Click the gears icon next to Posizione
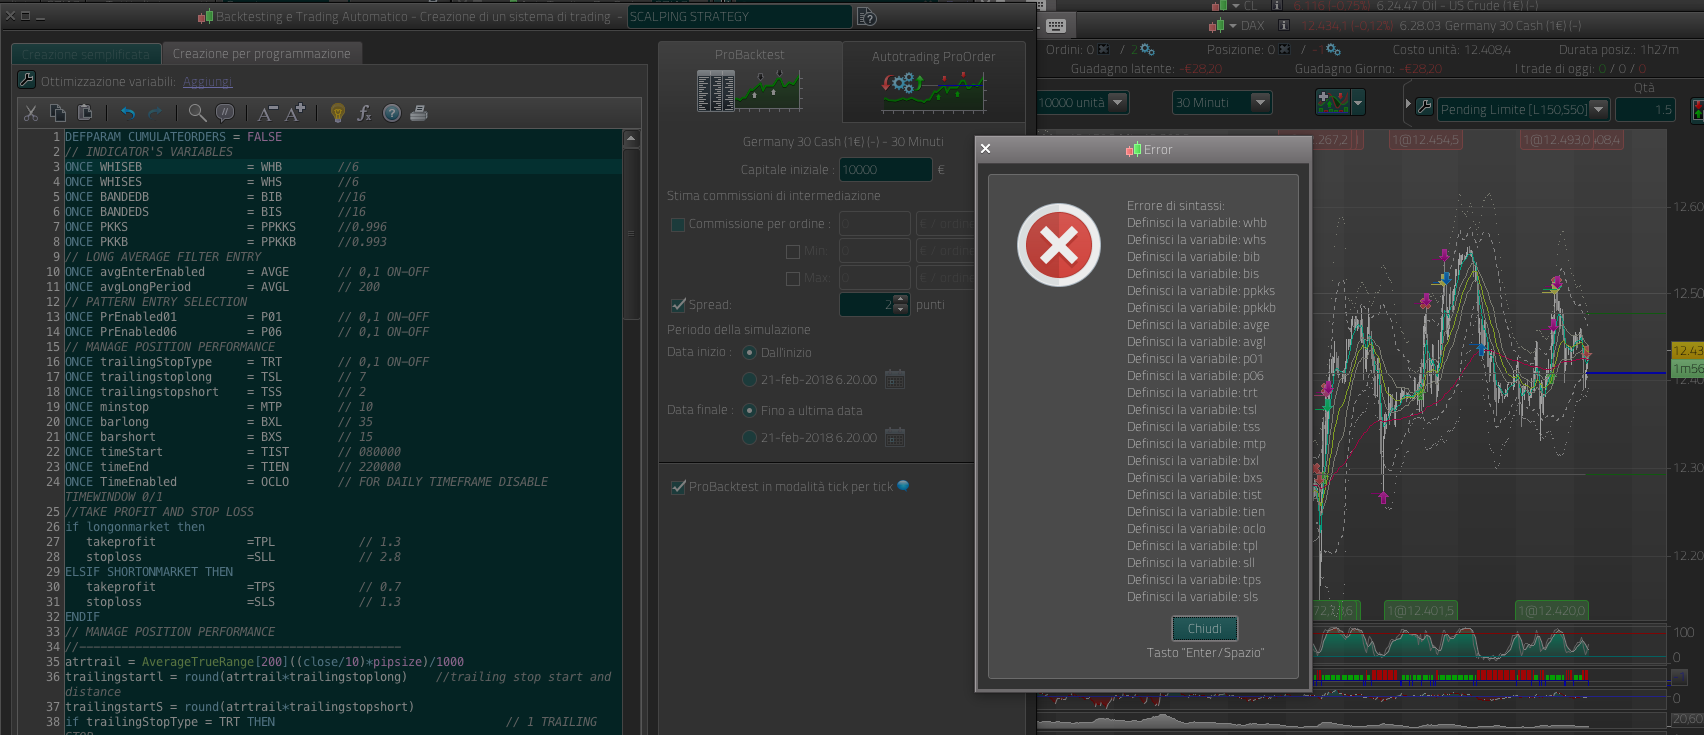The height and width of the screenshot is (735, 1704). click(x=1332, y=49)
